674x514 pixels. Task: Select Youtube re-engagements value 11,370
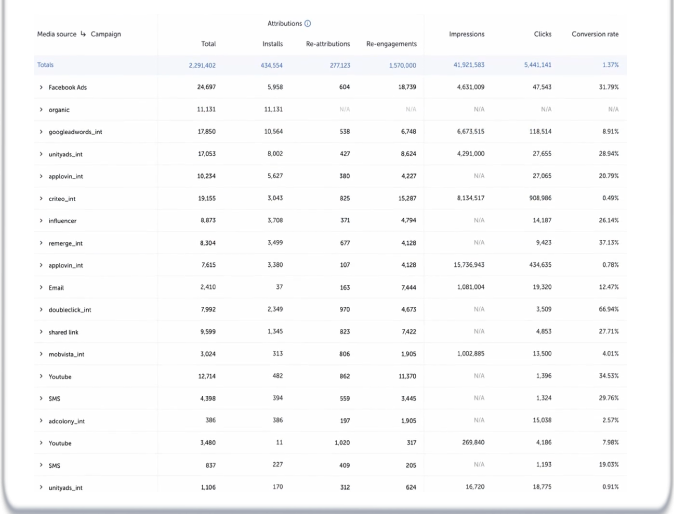[x=407, y=376]
